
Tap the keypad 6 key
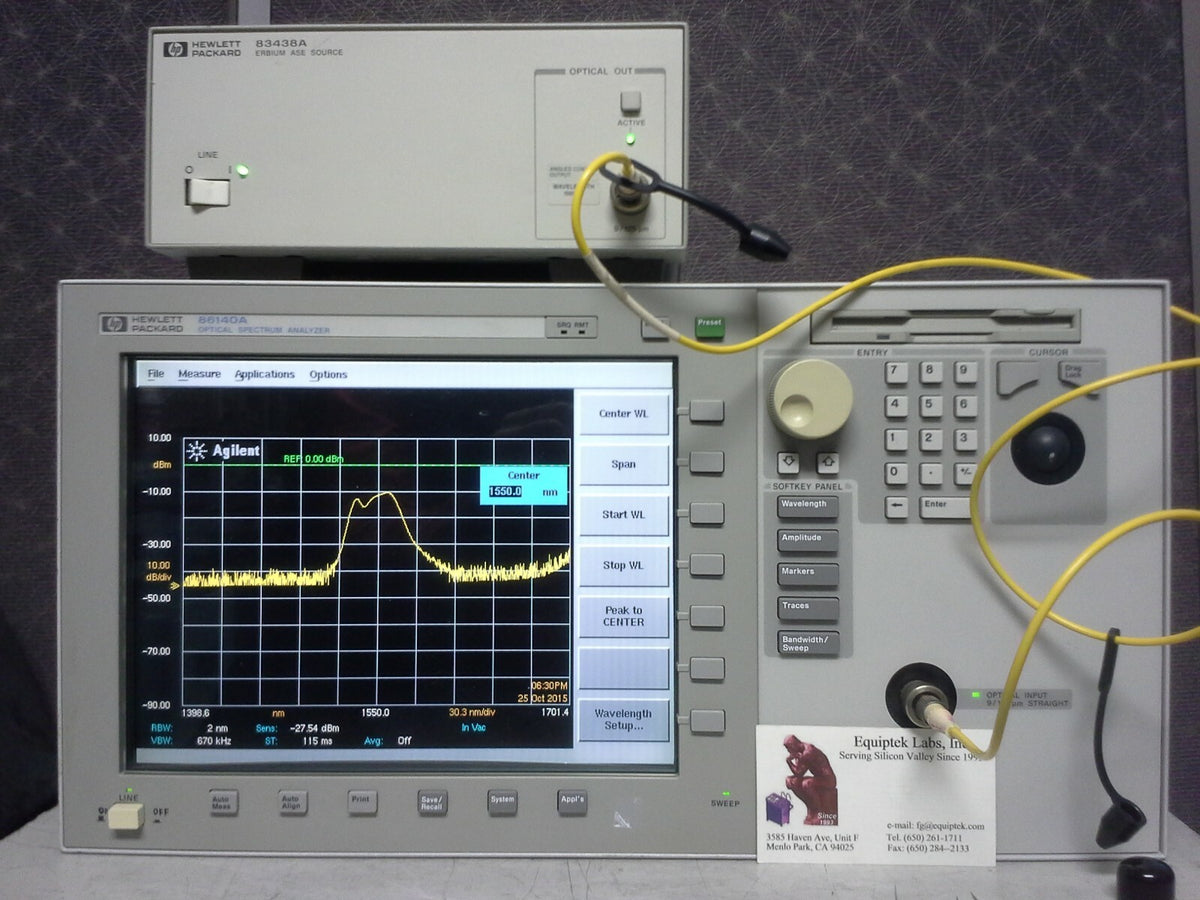pyautogui.click(x=964, y=405)
